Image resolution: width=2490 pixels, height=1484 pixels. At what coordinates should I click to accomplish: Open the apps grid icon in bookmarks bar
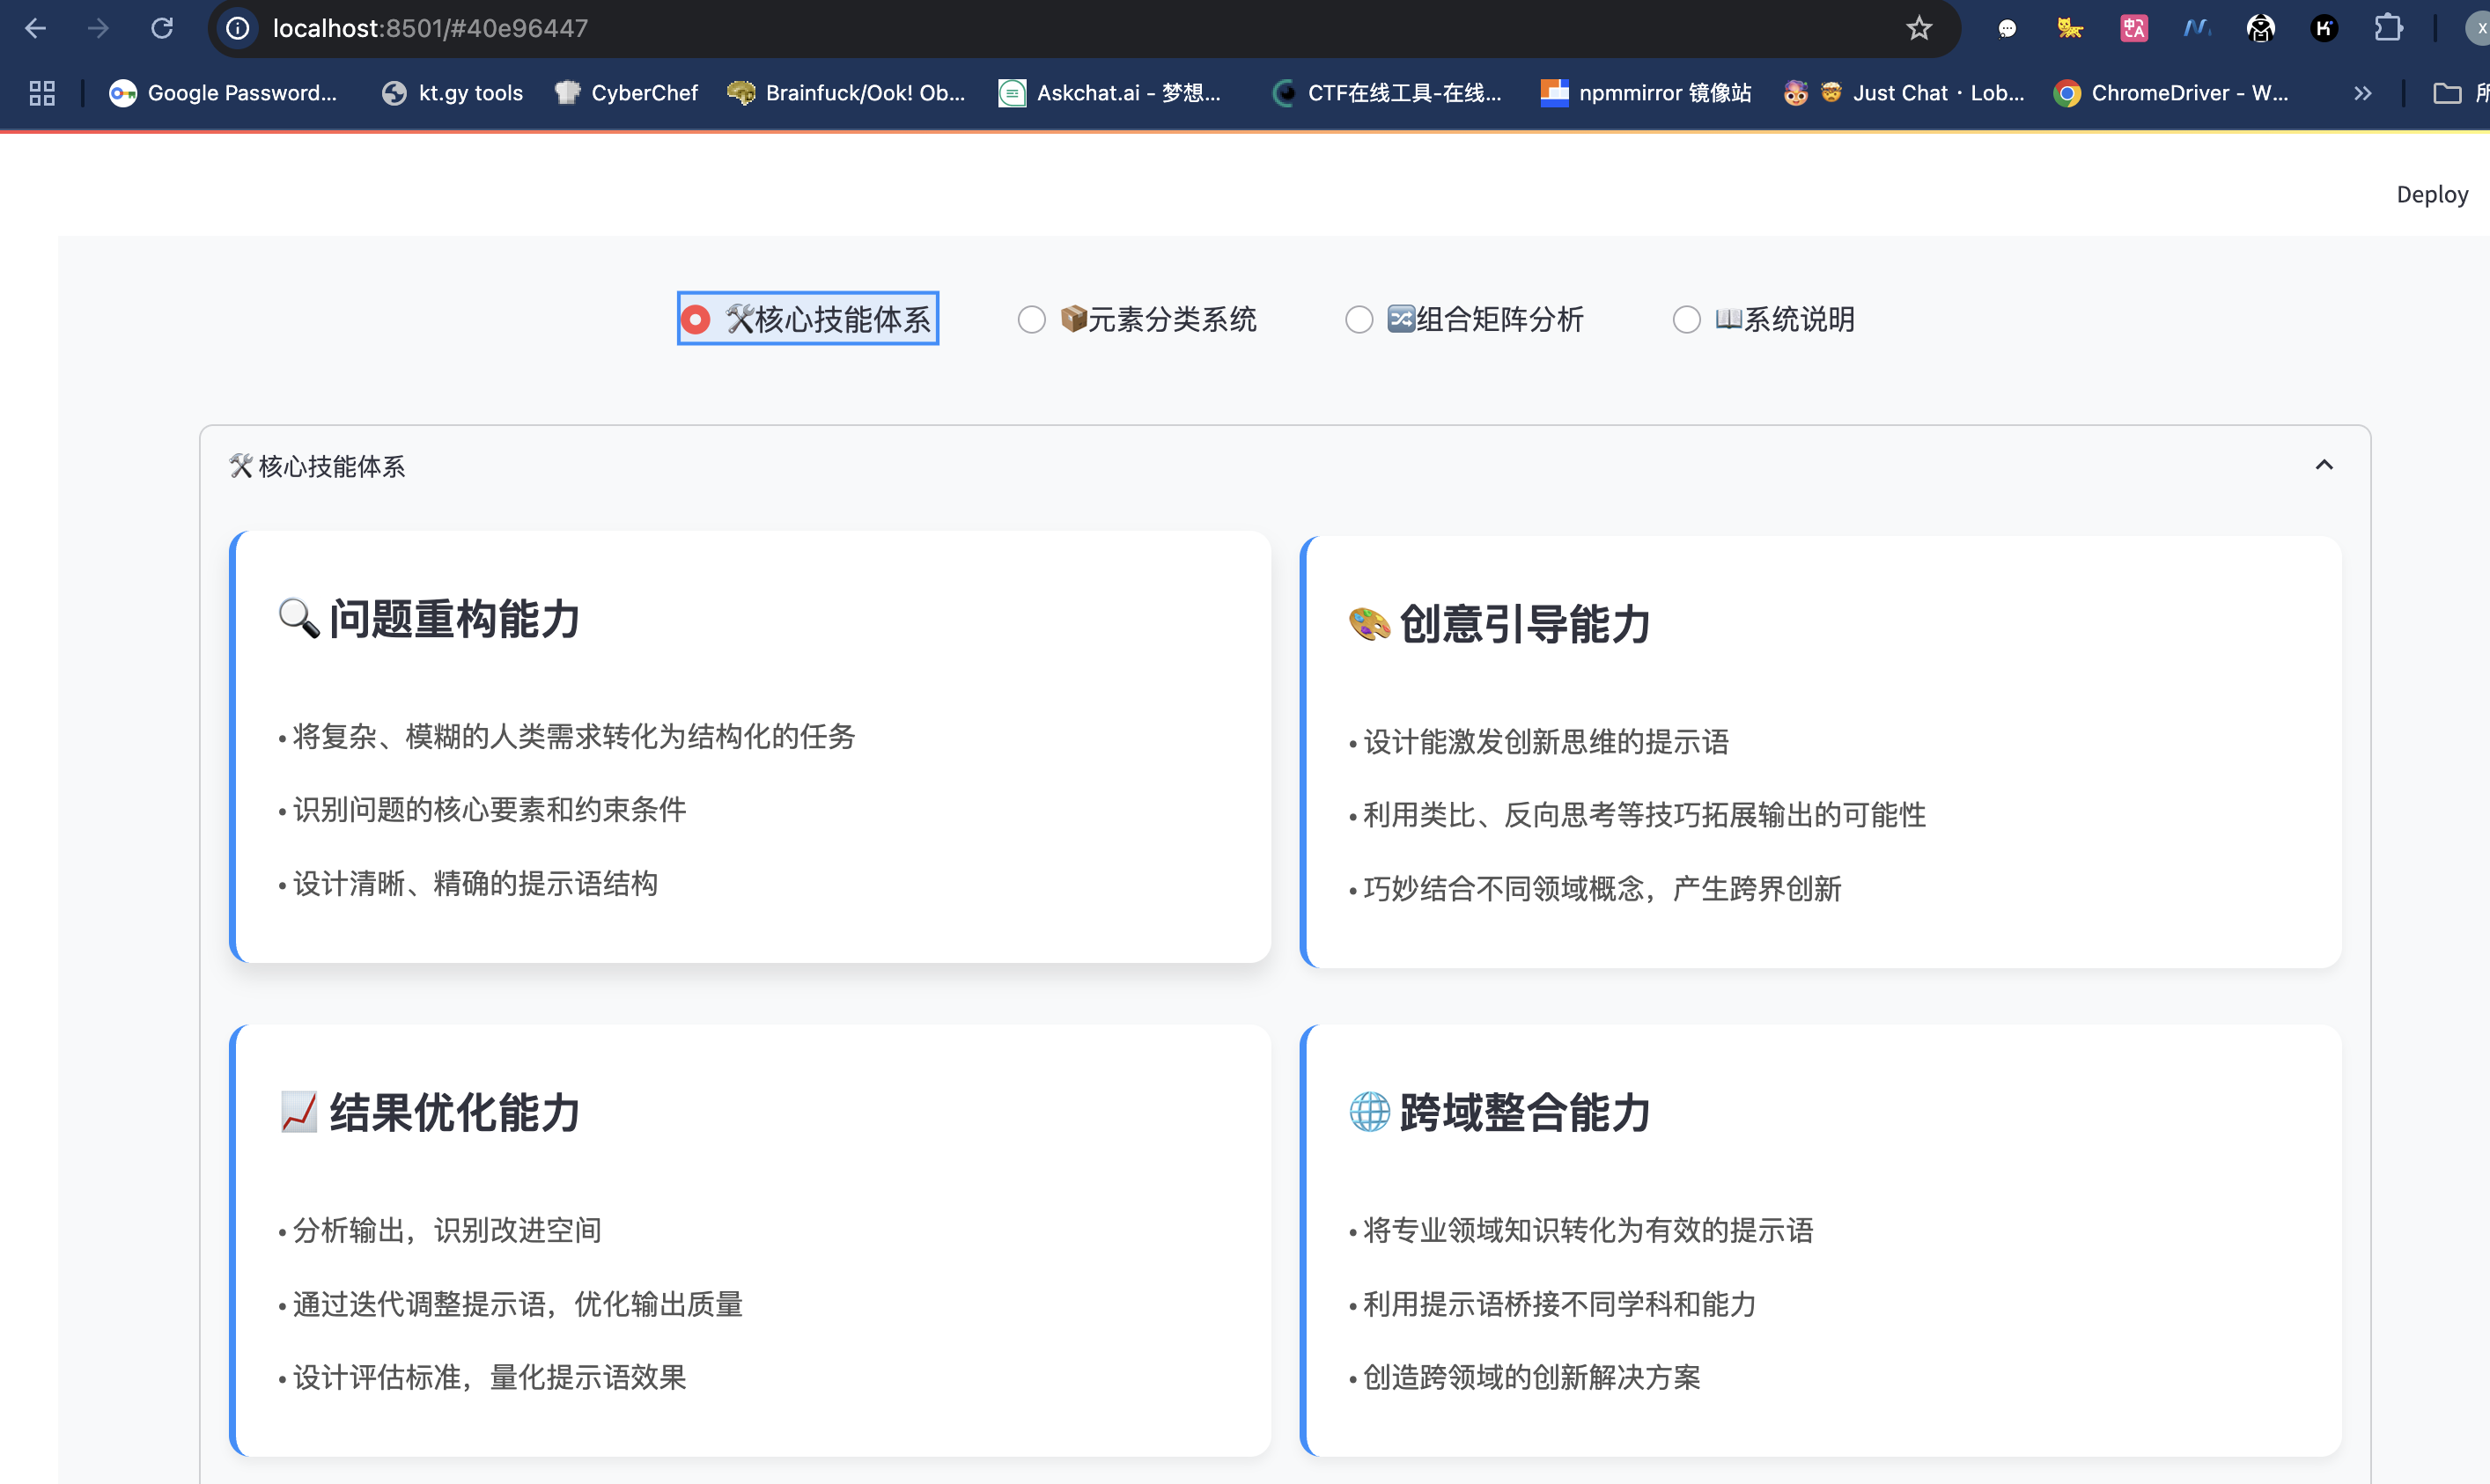tap(42, 93)
